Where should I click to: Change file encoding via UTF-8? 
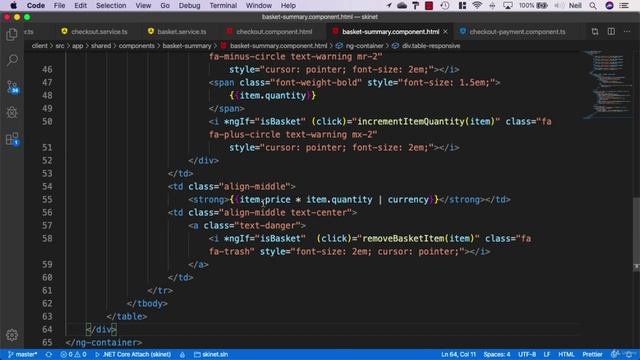[x=527, y=354]
